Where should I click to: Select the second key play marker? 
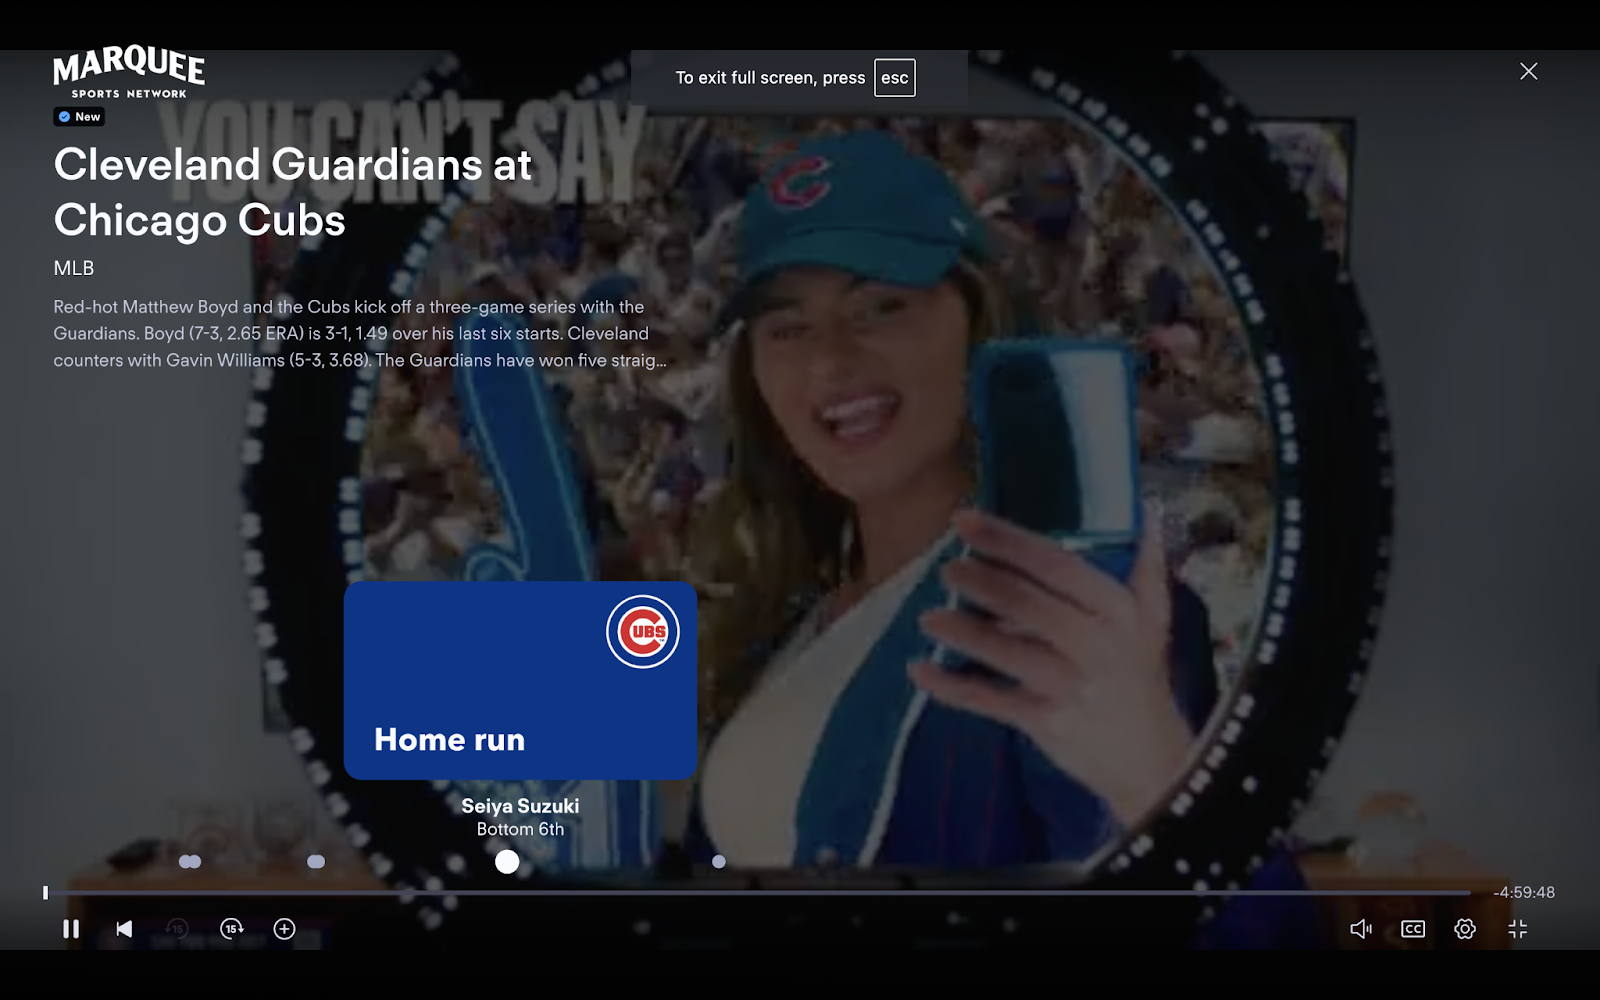point(316,861)
